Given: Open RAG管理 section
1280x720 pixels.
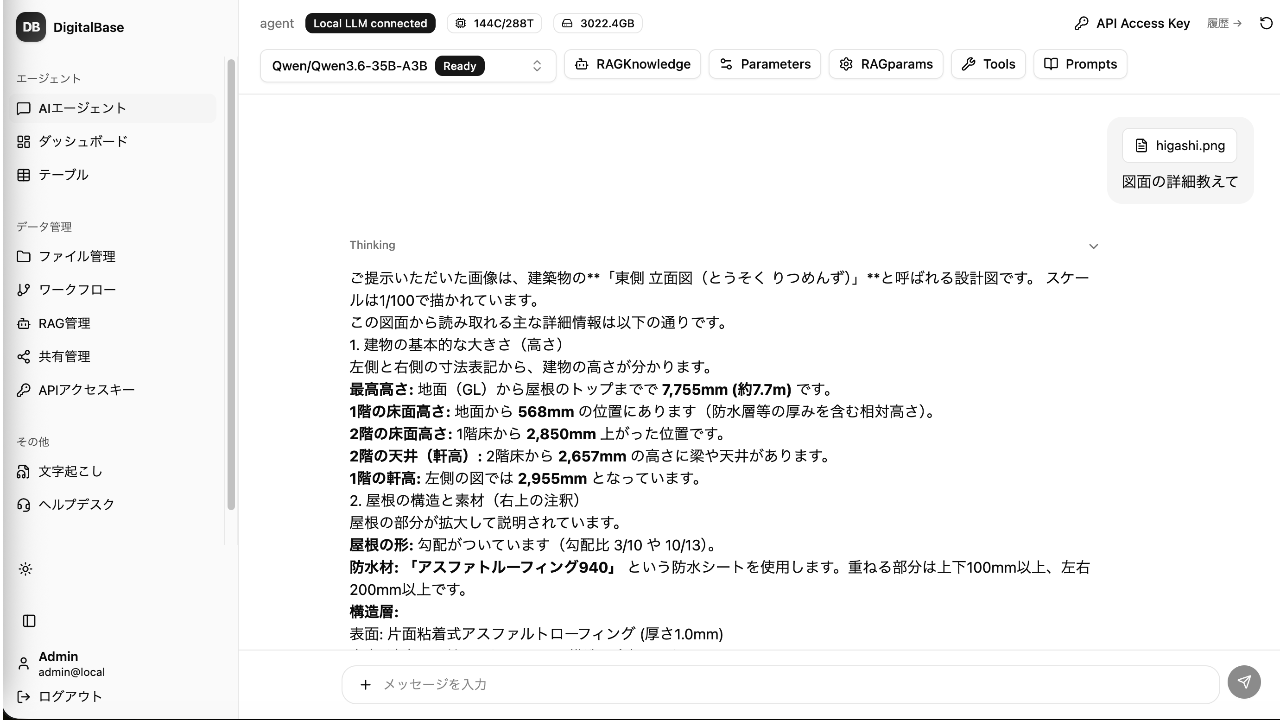Looking at the screenshot, I should click(115, 323).
